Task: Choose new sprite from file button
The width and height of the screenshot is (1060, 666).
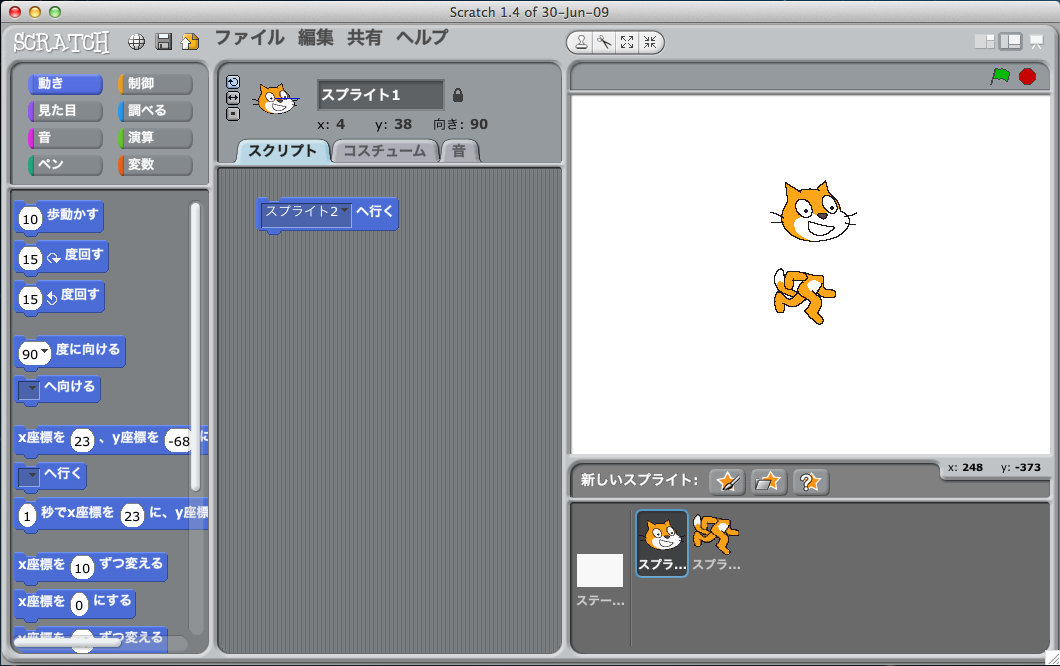Action: (769, 481)
